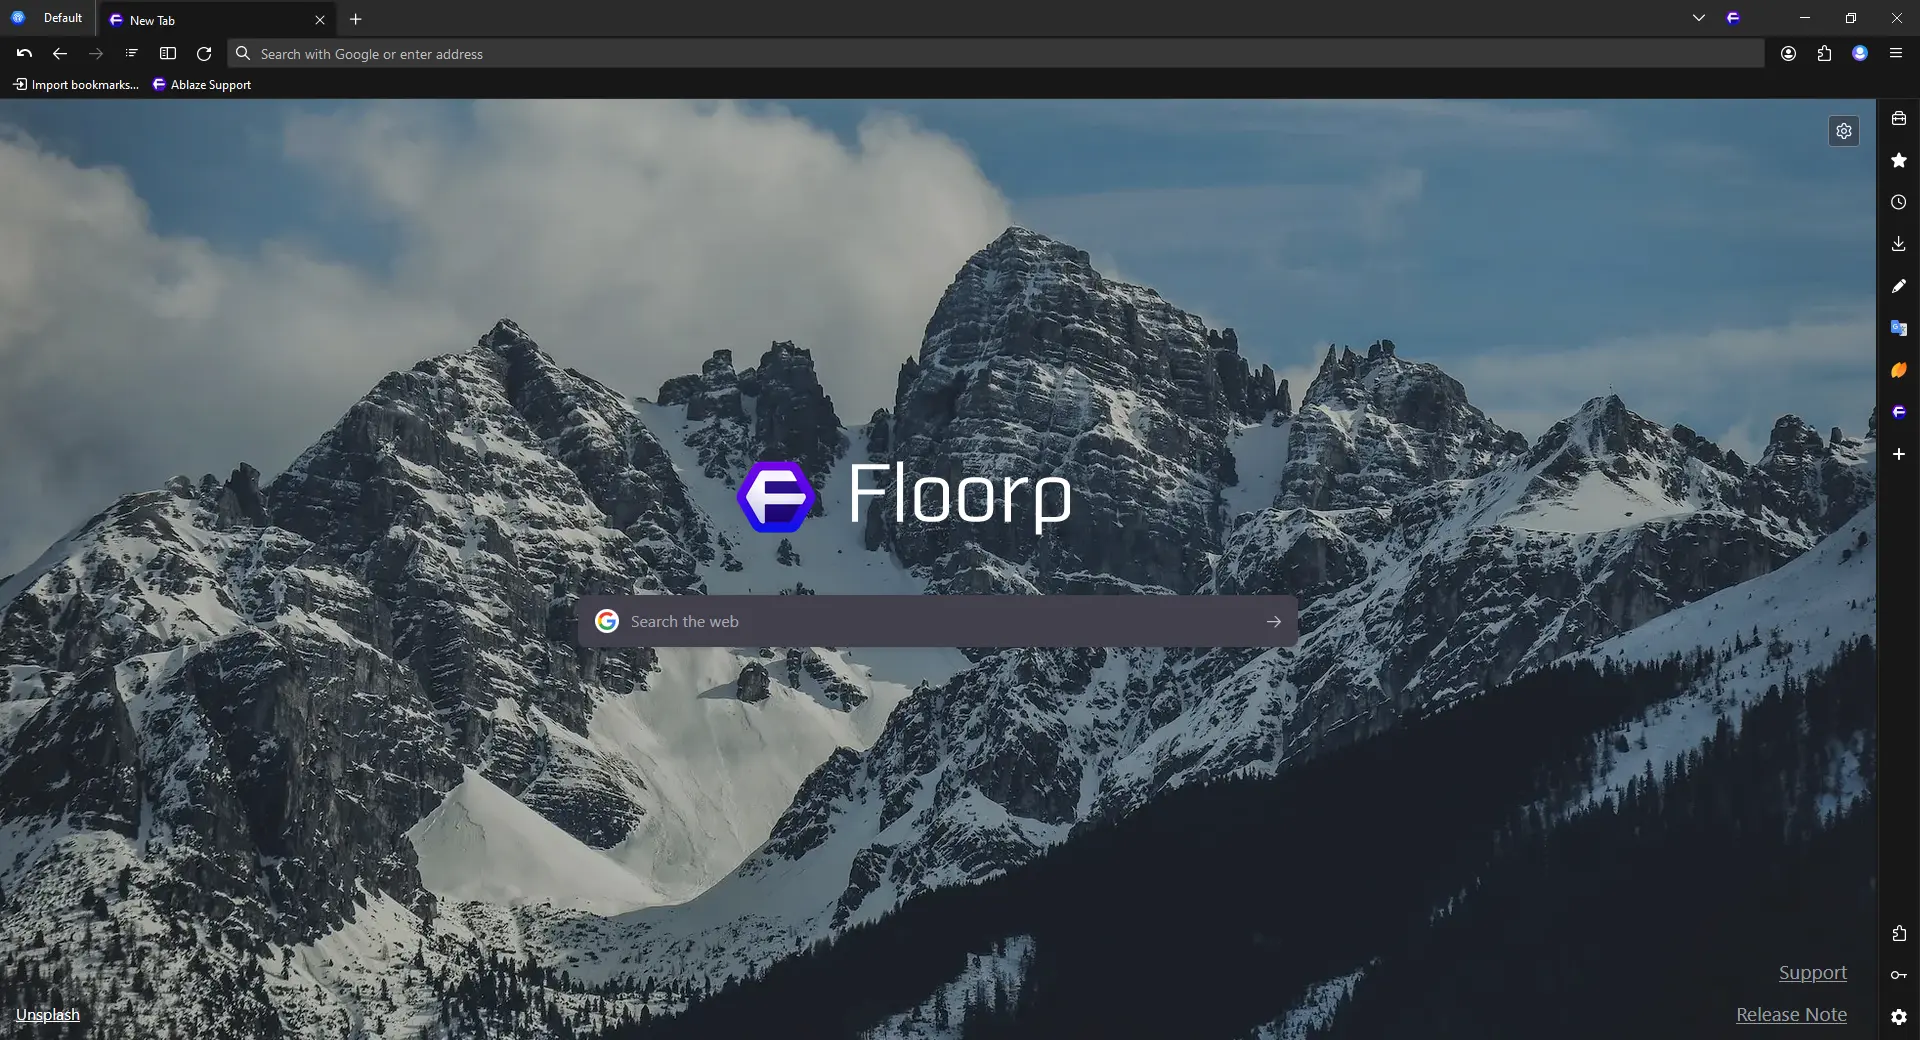Toggle the browser sidebar open
The width and height of the screenshot is (1920, 1040).
pos(168,54)
